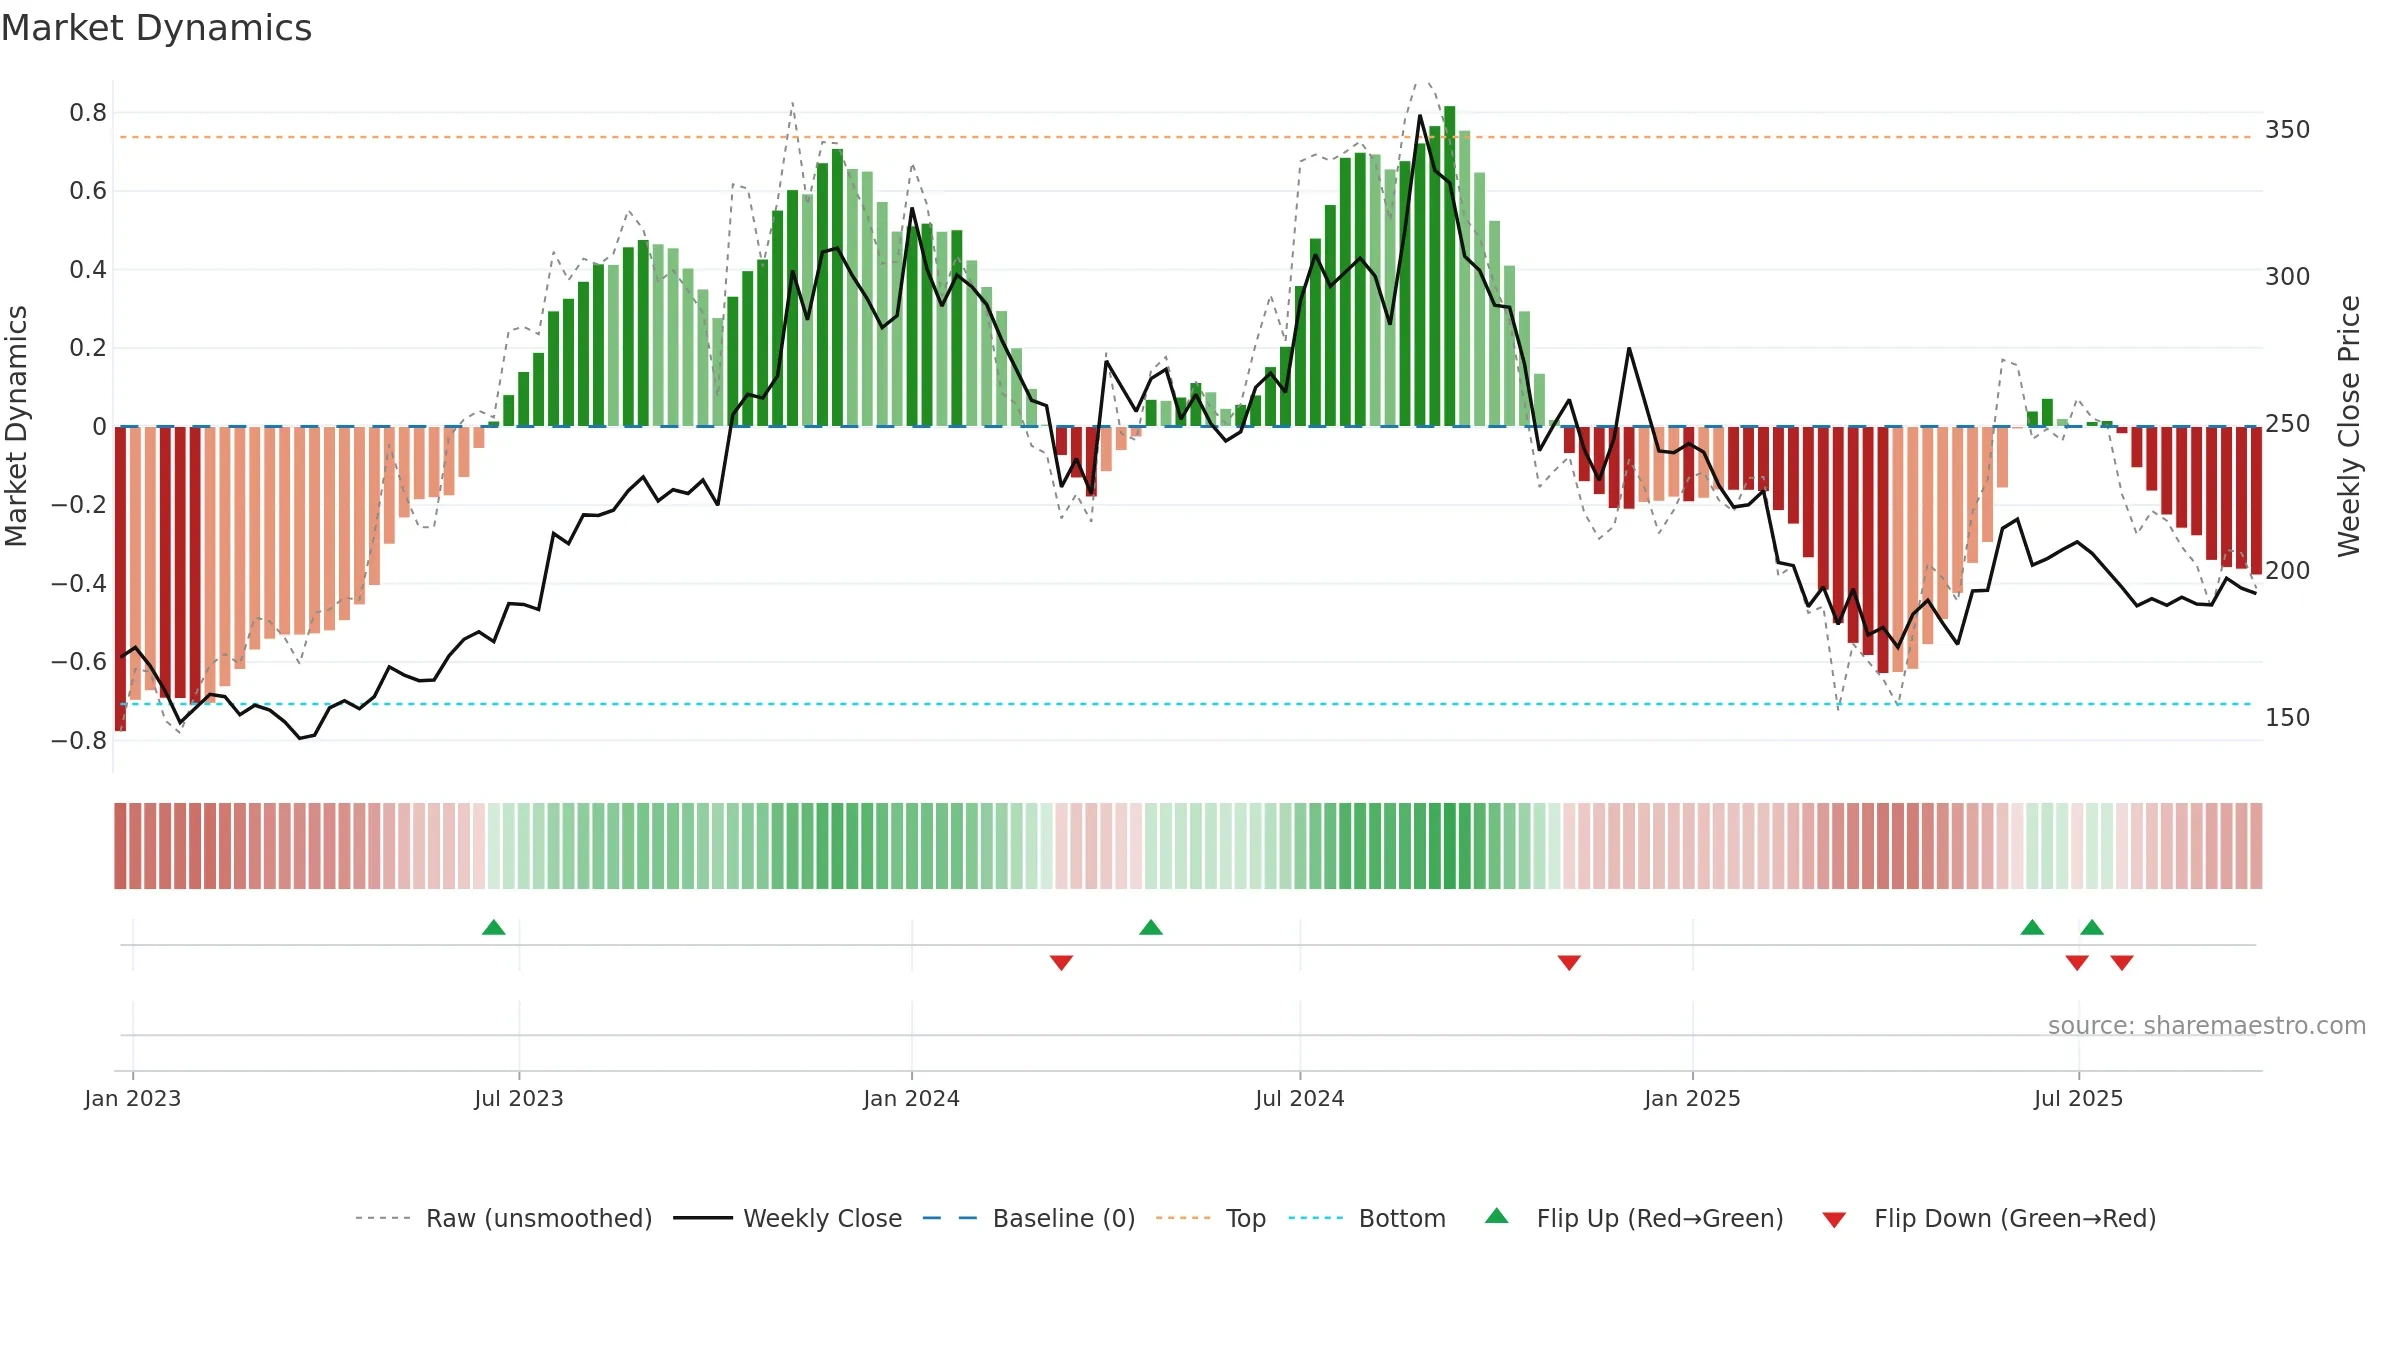The width and height of the screenshot is (2400, 1350).
Task: Click the flip-up marker just after Jul 2025
Action: pos(2092,927)
